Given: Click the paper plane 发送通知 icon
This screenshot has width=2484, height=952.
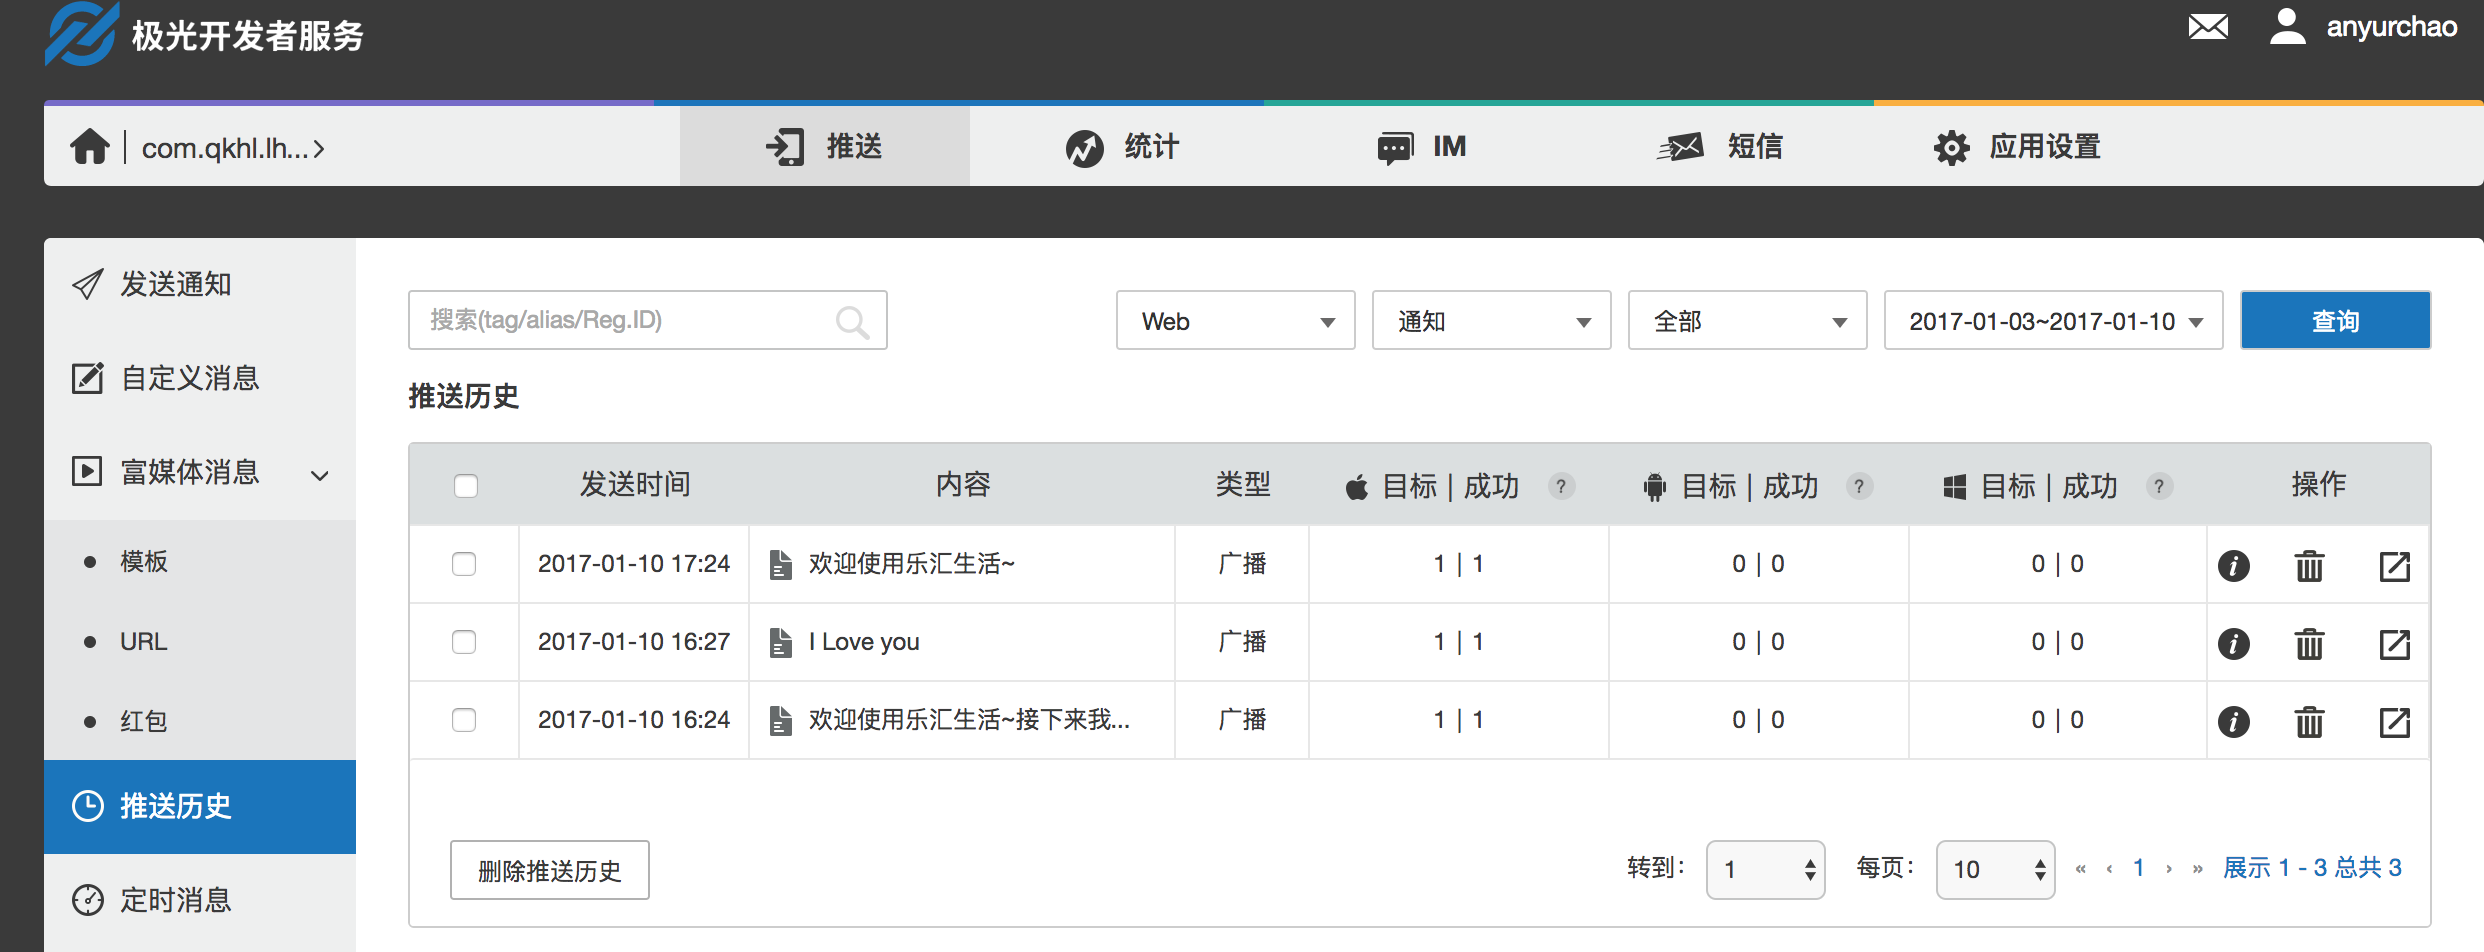Looking at the screenshot, I should point(87,284).
